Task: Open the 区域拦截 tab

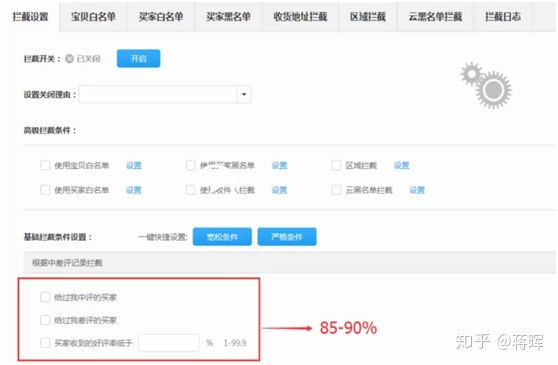Action: (x=368, y=17)
